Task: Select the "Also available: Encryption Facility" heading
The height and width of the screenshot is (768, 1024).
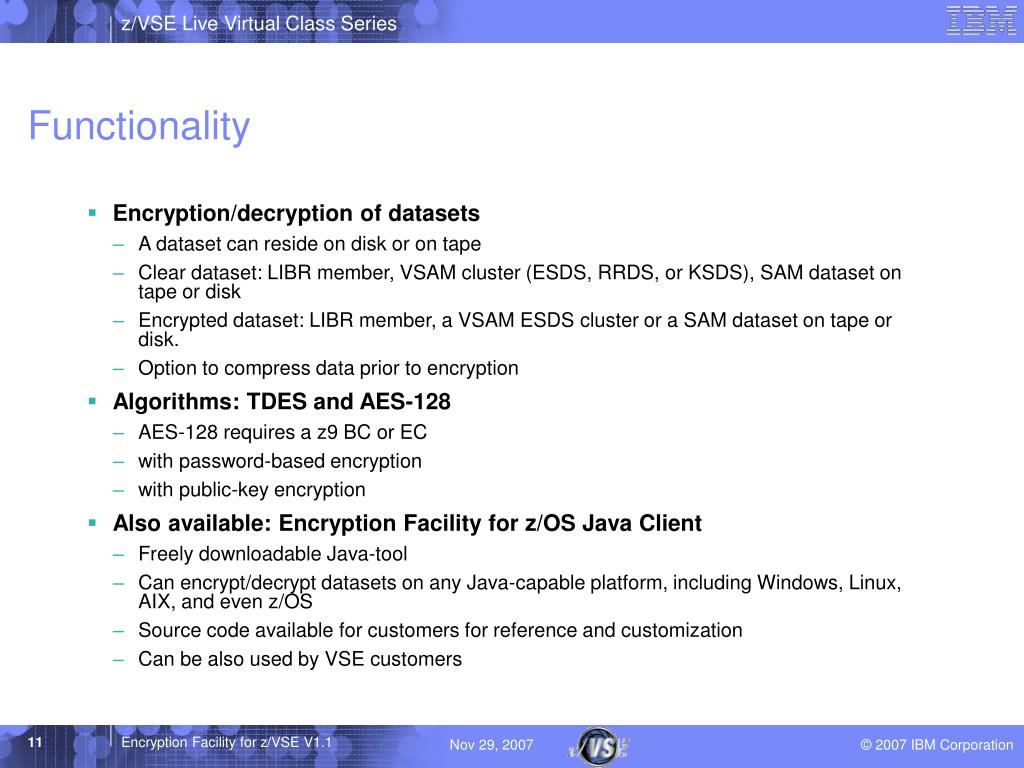Action: 407,523
